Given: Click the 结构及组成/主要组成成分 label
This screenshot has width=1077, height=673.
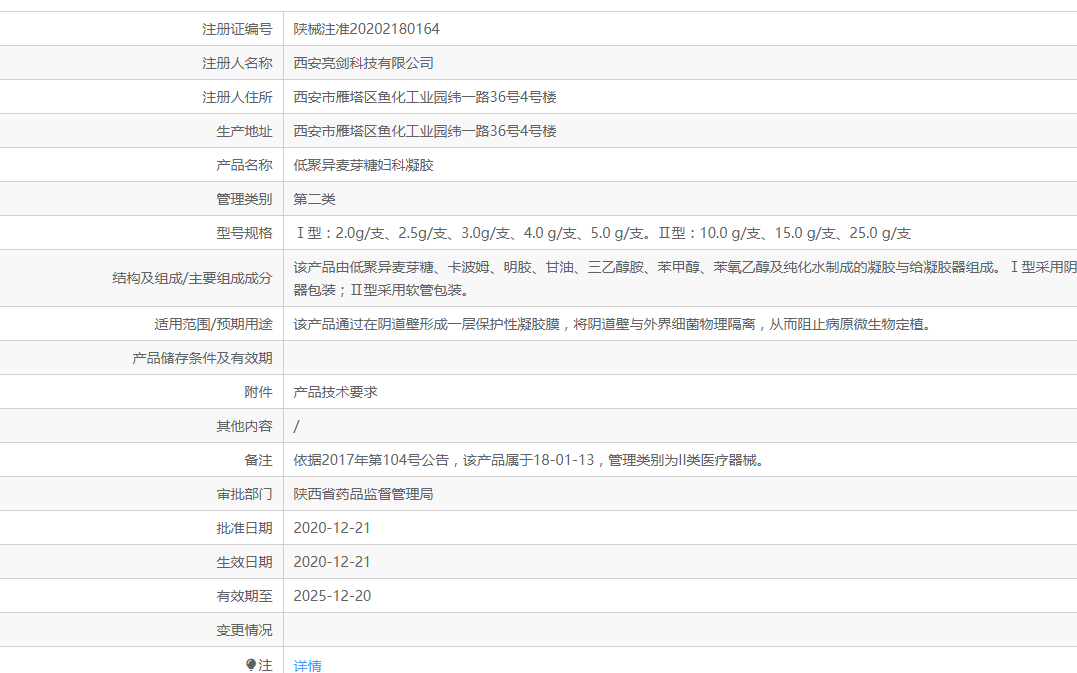Looking at the screenshot, I should pos(192,278).
